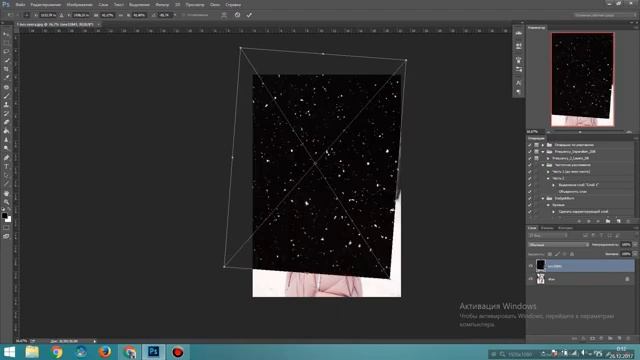The height and width of the screenshot is (360, 640).
Task: Open the layer filter kind dropdown
Action: pyautogui.click(x=548, y=236)
